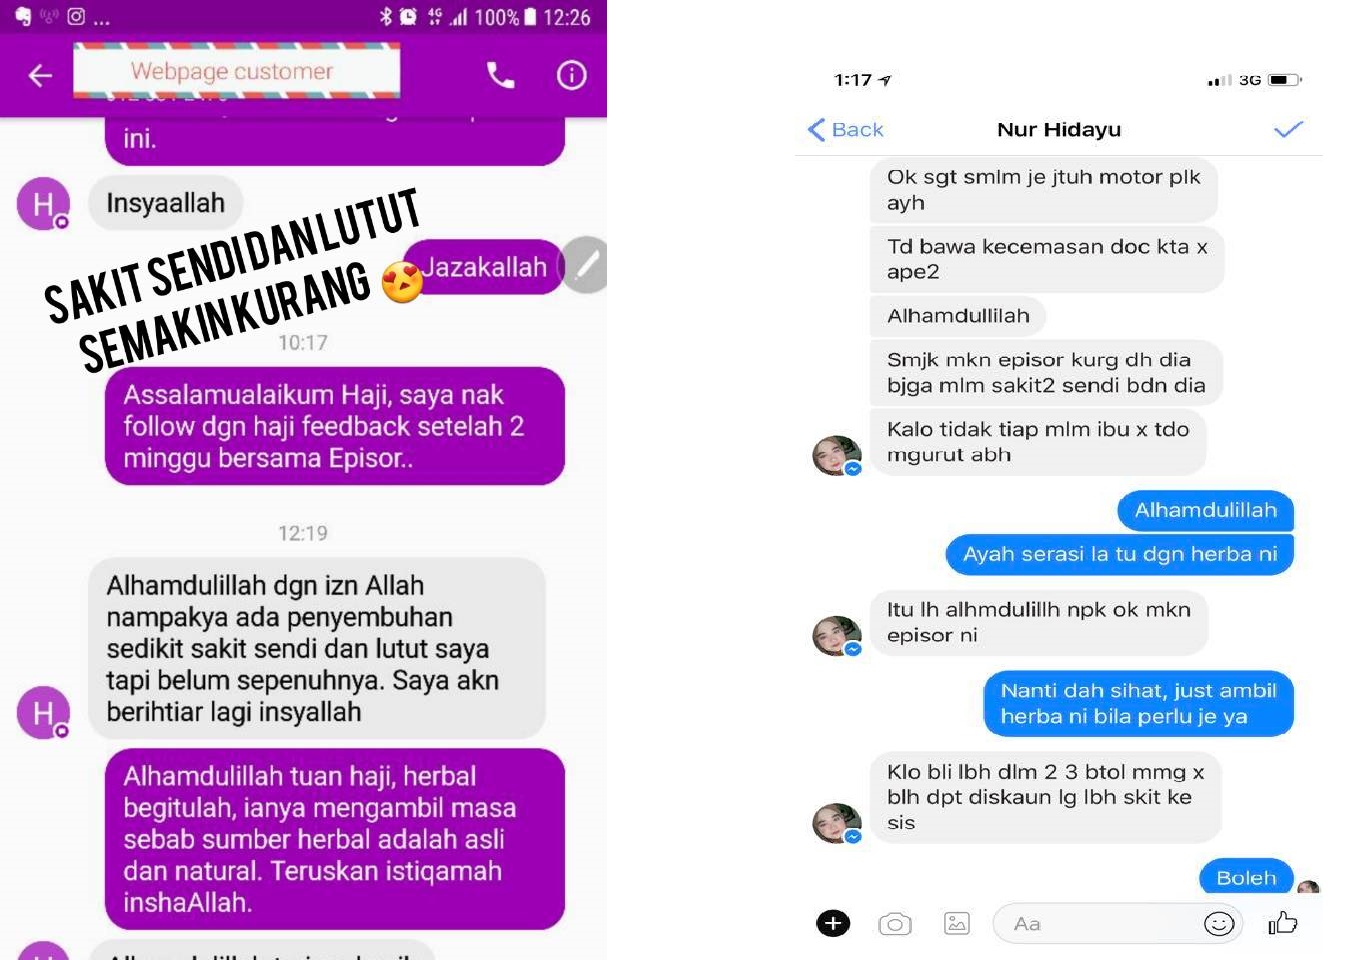The width and height of the screenshot is (1354, 960).
Task: Tap the heart-eyes emoji sticker
Action: pyautogui.click(x=402, y=282)
